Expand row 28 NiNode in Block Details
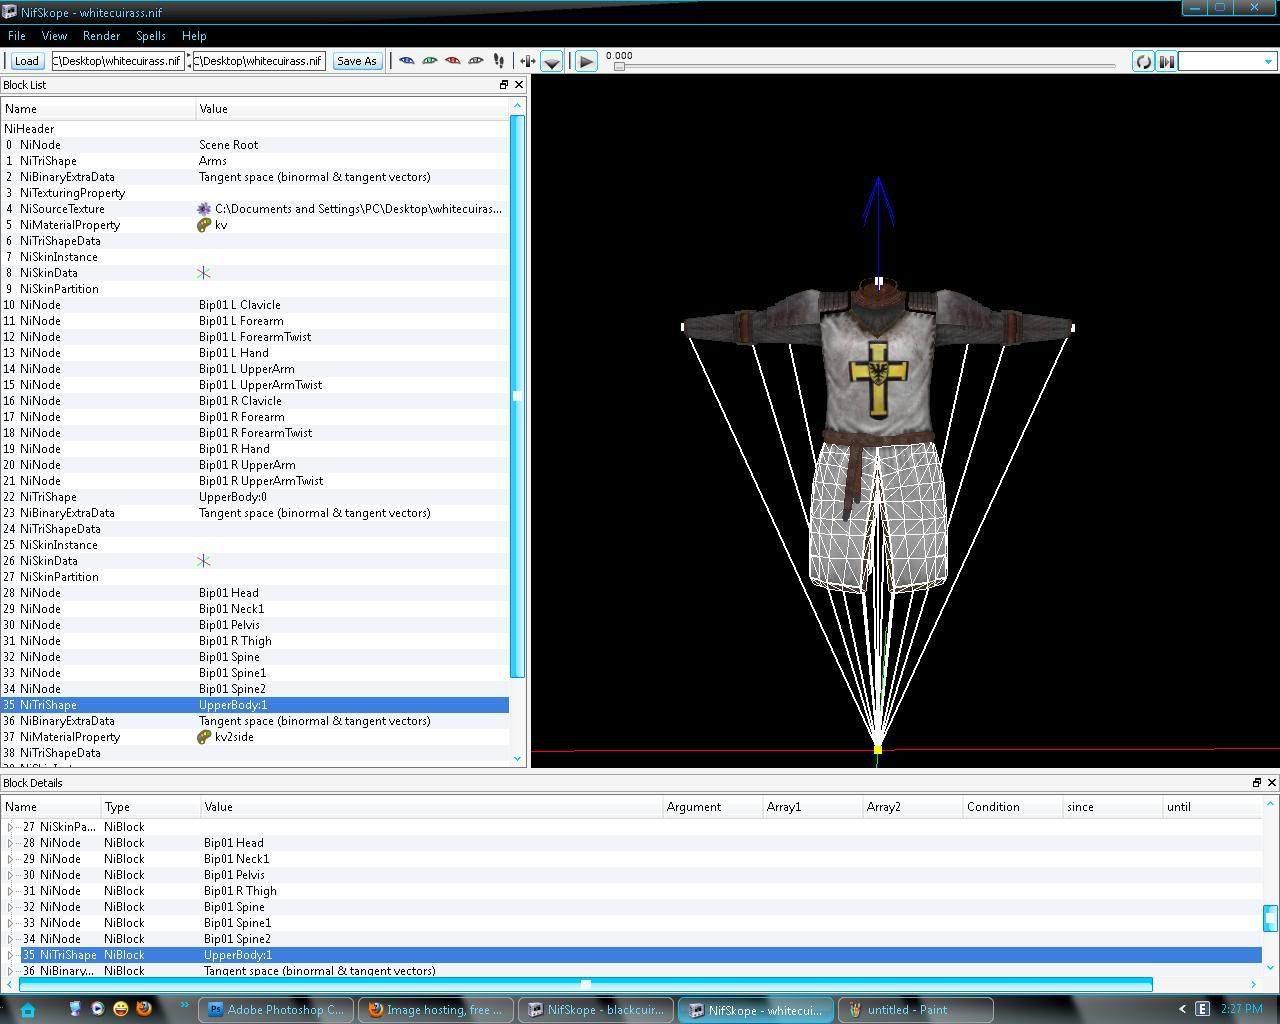Image resolution: width=1280 pixels, height=1024 pixels. tap(11, 843)
